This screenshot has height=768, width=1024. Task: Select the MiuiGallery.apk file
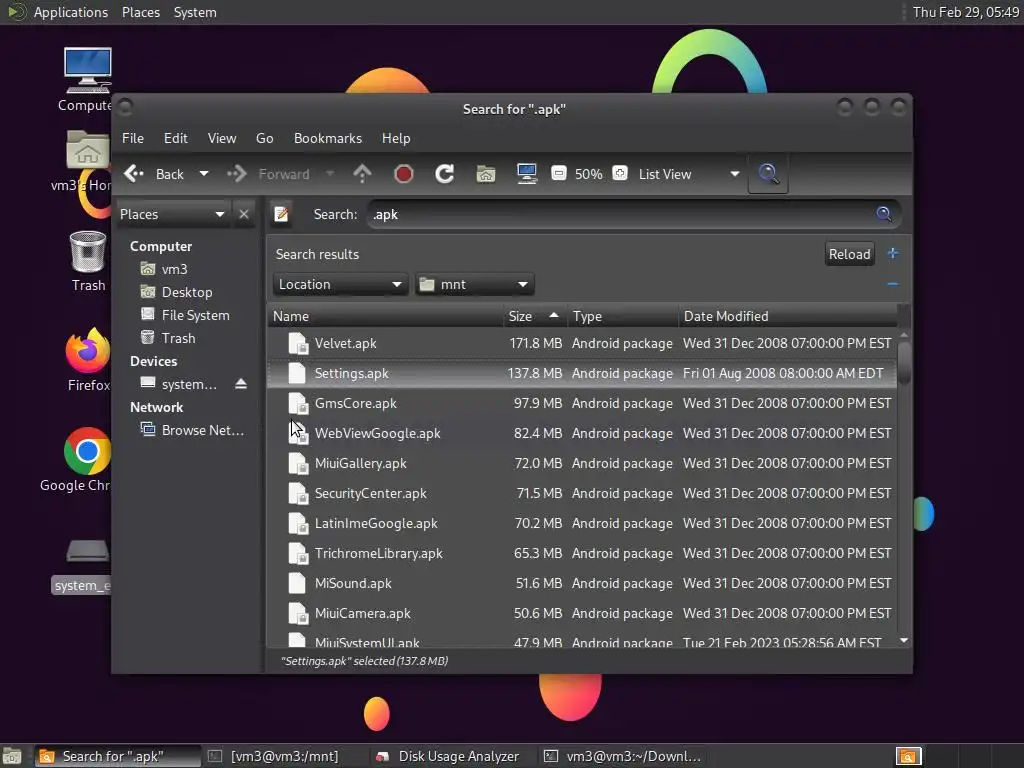pyautogui.click(x=581, y=464)
